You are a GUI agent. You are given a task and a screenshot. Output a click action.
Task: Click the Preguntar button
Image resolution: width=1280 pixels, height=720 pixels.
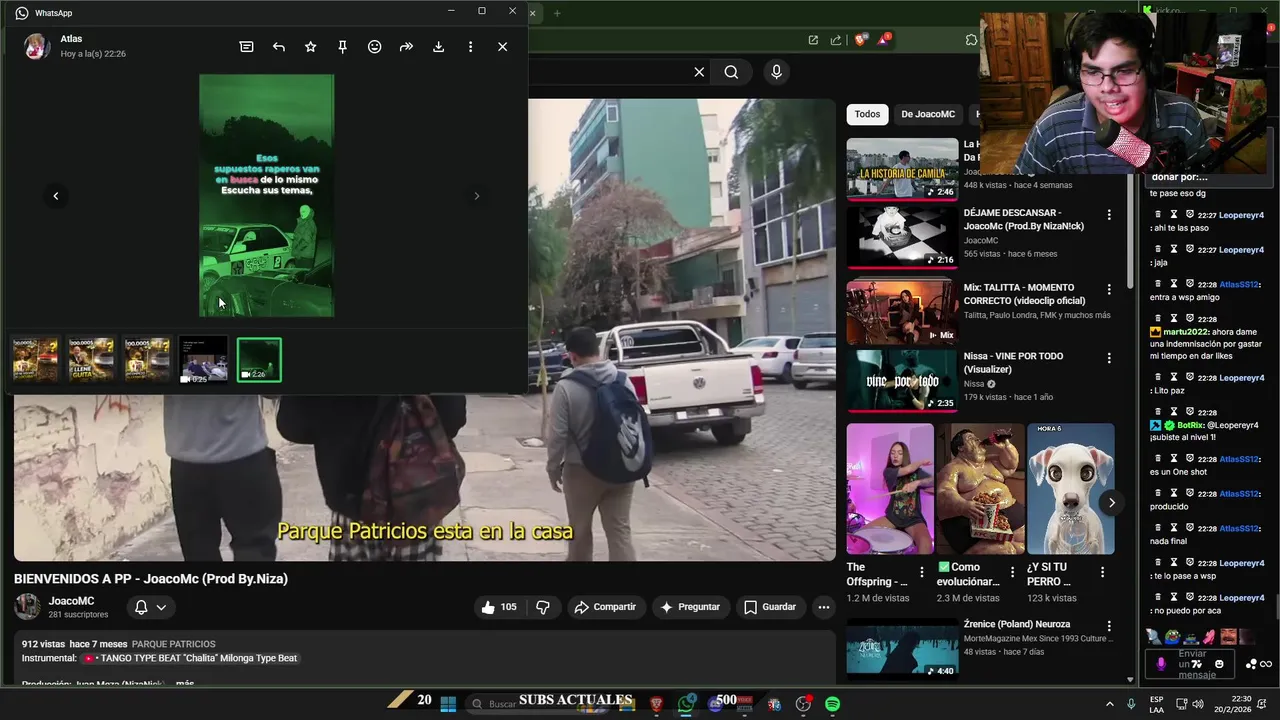tap(690, 607)
